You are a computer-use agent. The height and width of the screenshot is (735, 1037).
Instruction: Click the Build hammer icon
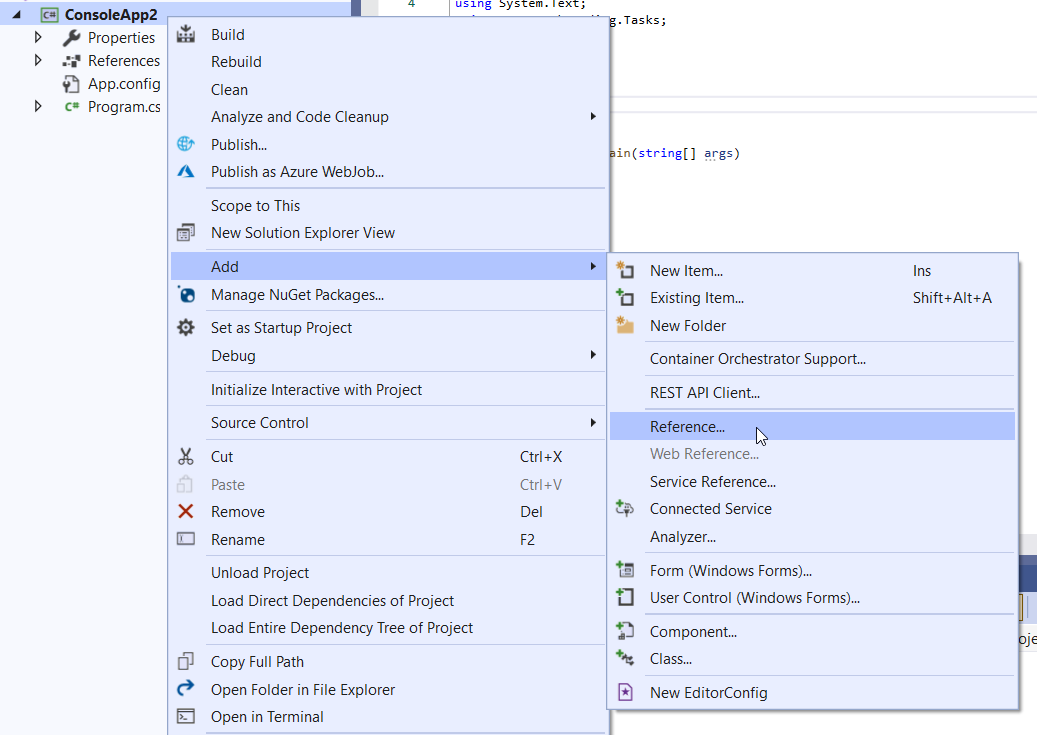point(185,34)
